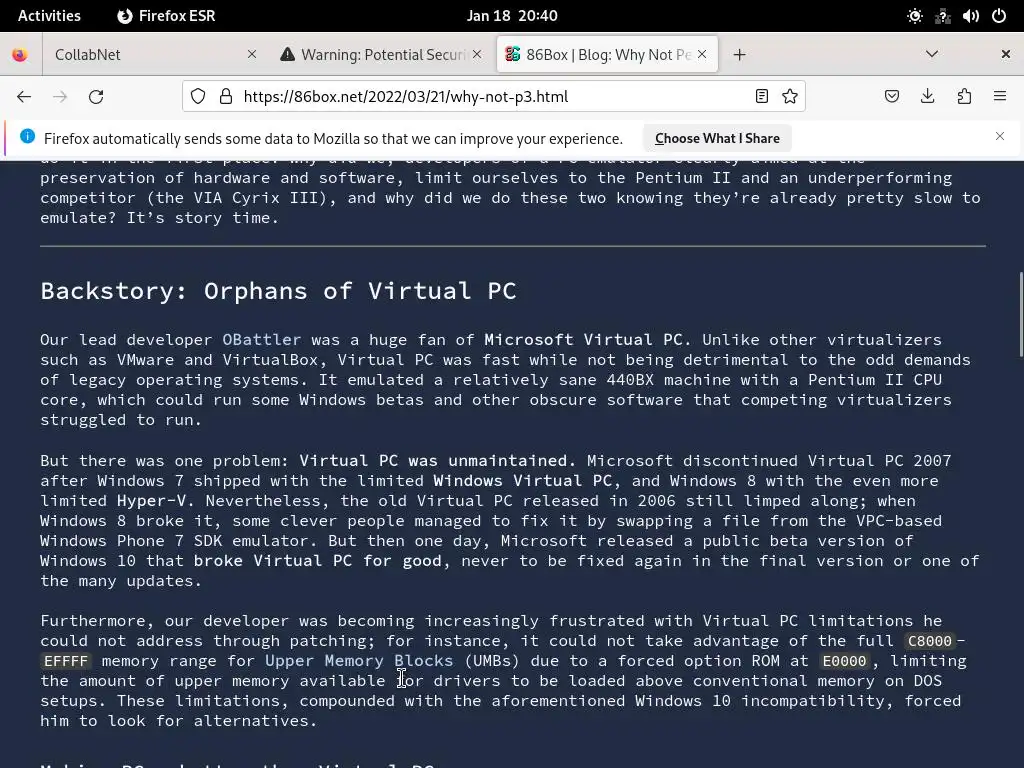The width and height of the screenshot is (1024, 768).
Task: Open Save to Pocket icon
Action: click(891, 97)
